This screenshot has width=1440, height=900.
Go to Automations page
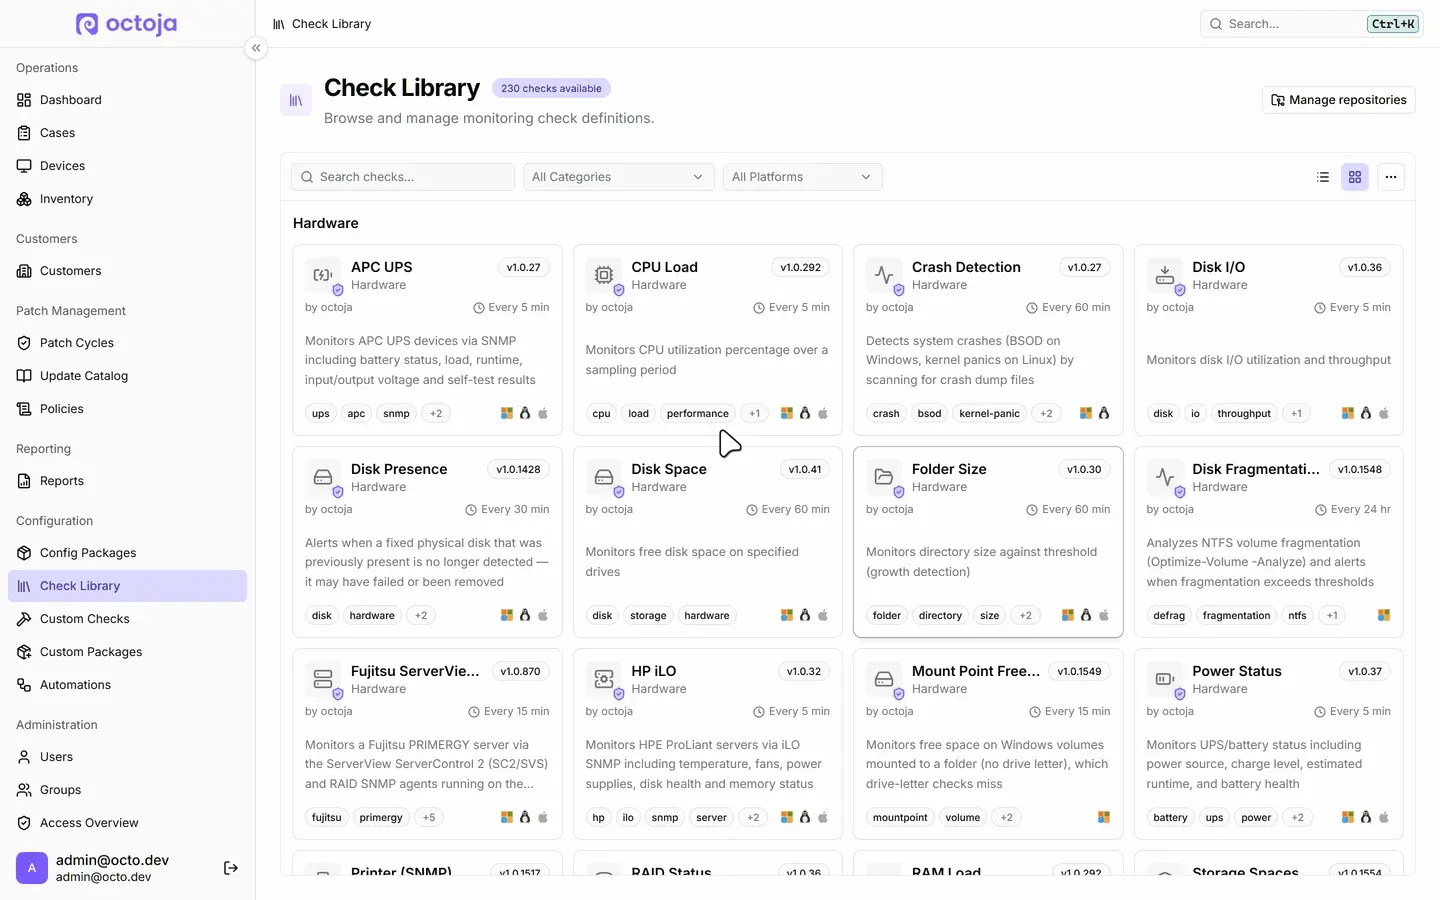point(127,685)
